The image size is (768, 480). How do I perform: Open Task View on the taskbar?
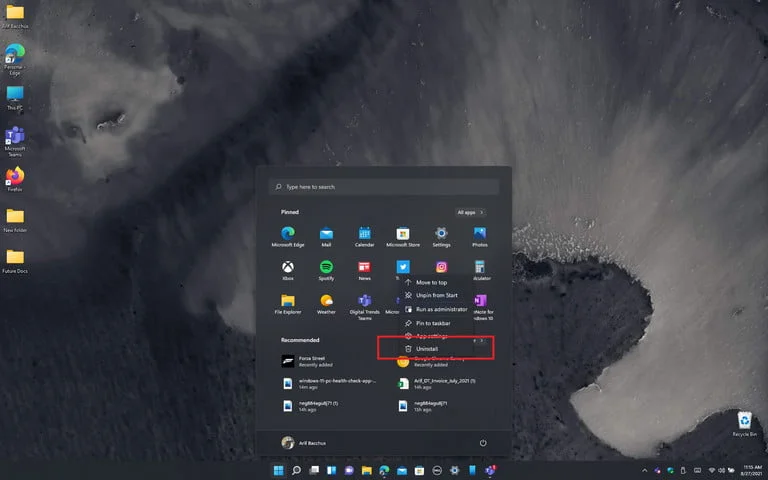[x=314, y=471]
